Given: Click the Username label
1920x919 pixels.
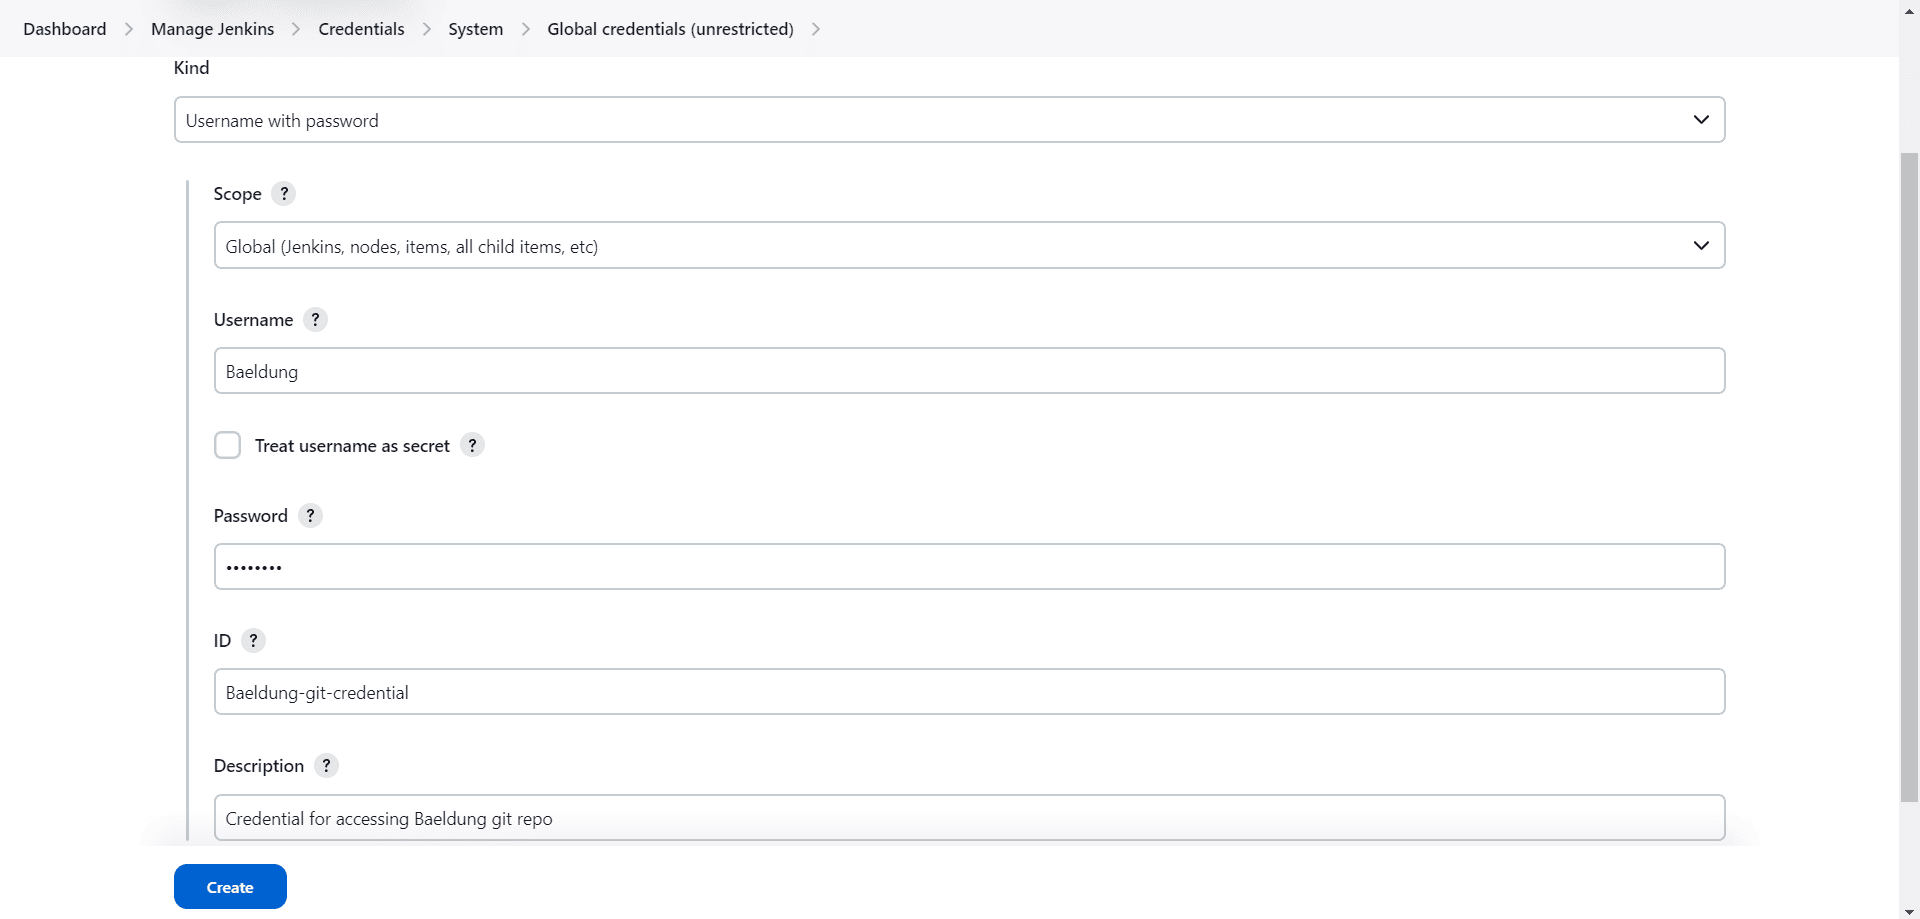Looking at the screenshot, I should point(254,320).
